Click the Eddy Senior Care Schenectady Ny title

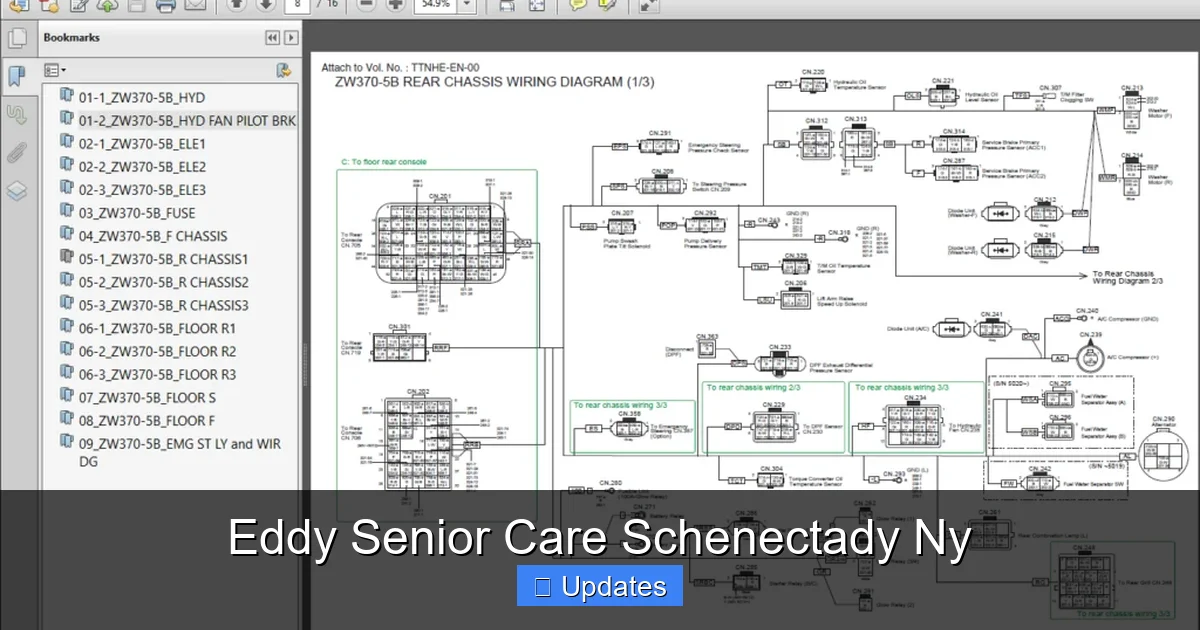(x=600, y=539)
